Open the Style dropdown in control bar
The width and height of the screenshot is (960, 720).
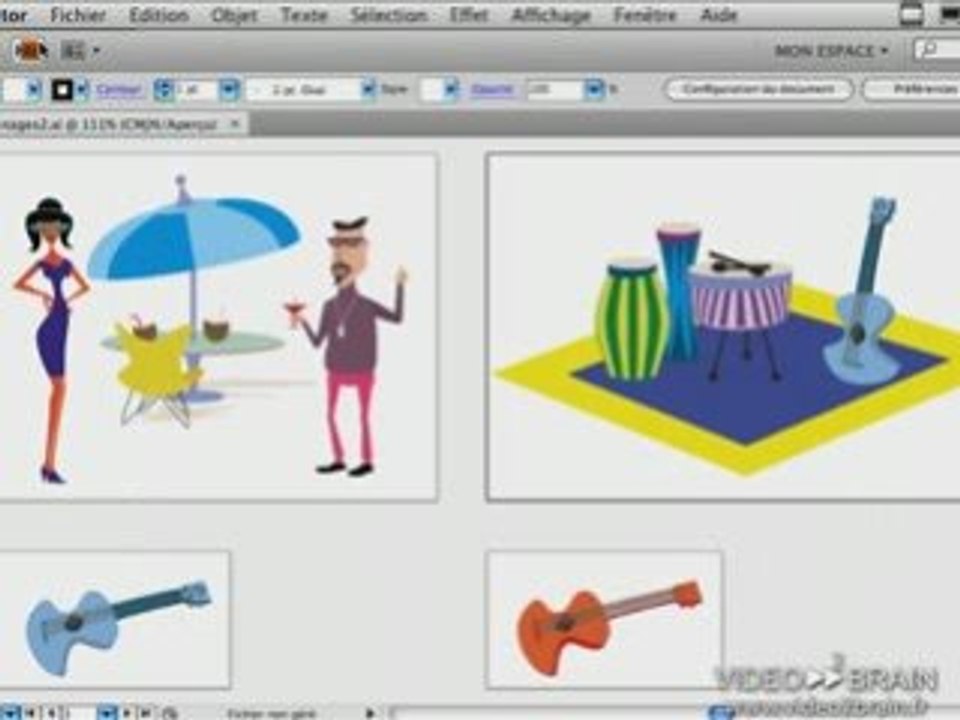pos(451,90)
